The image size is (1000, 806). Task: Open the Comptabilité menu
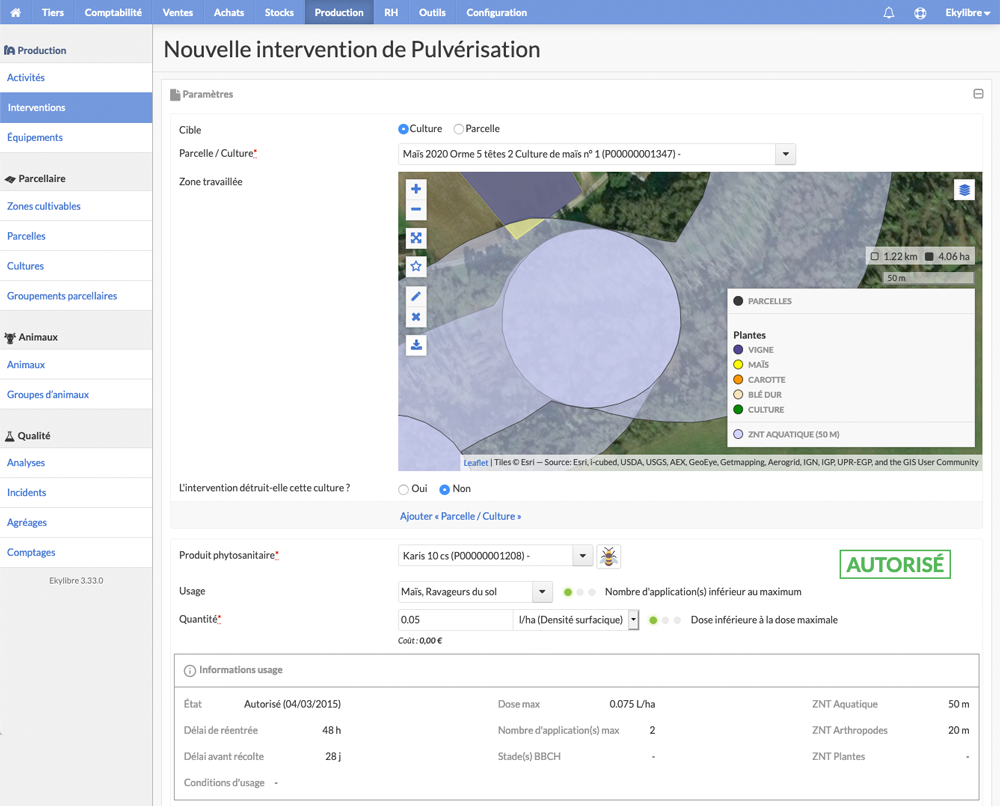click(x=113, y=13)
